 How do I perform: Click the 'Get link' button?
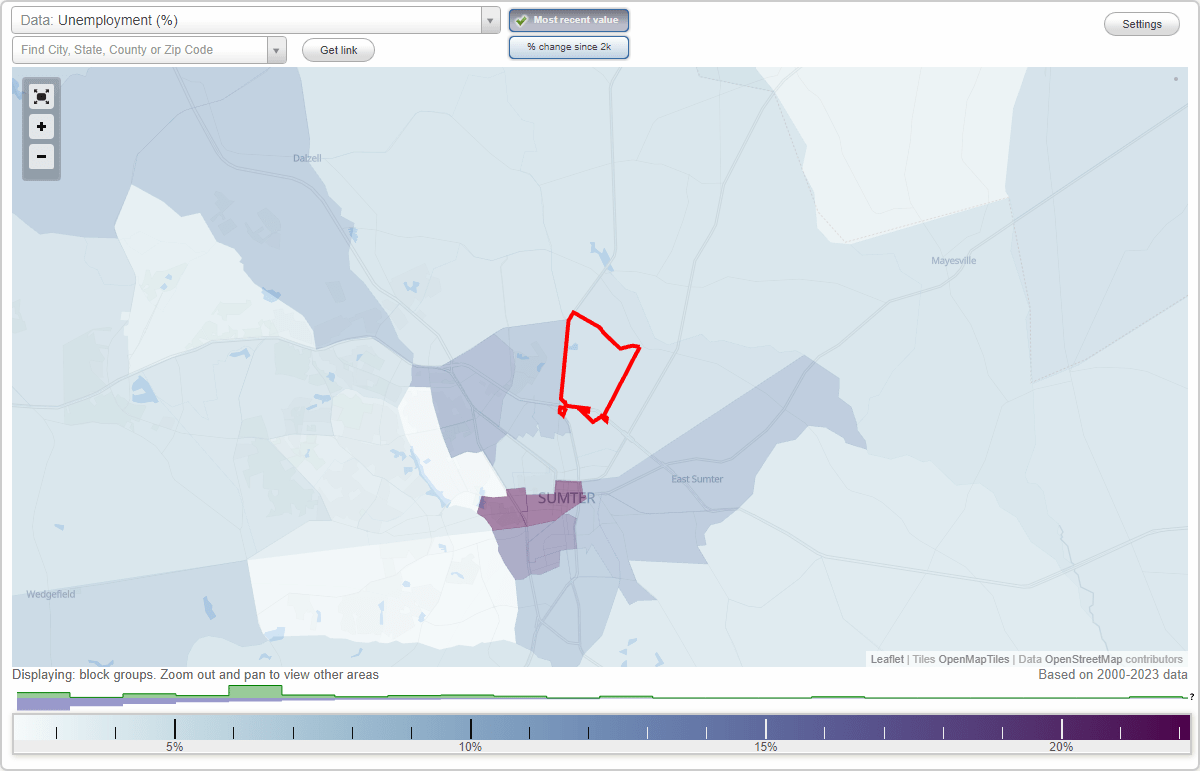(338, 49)
